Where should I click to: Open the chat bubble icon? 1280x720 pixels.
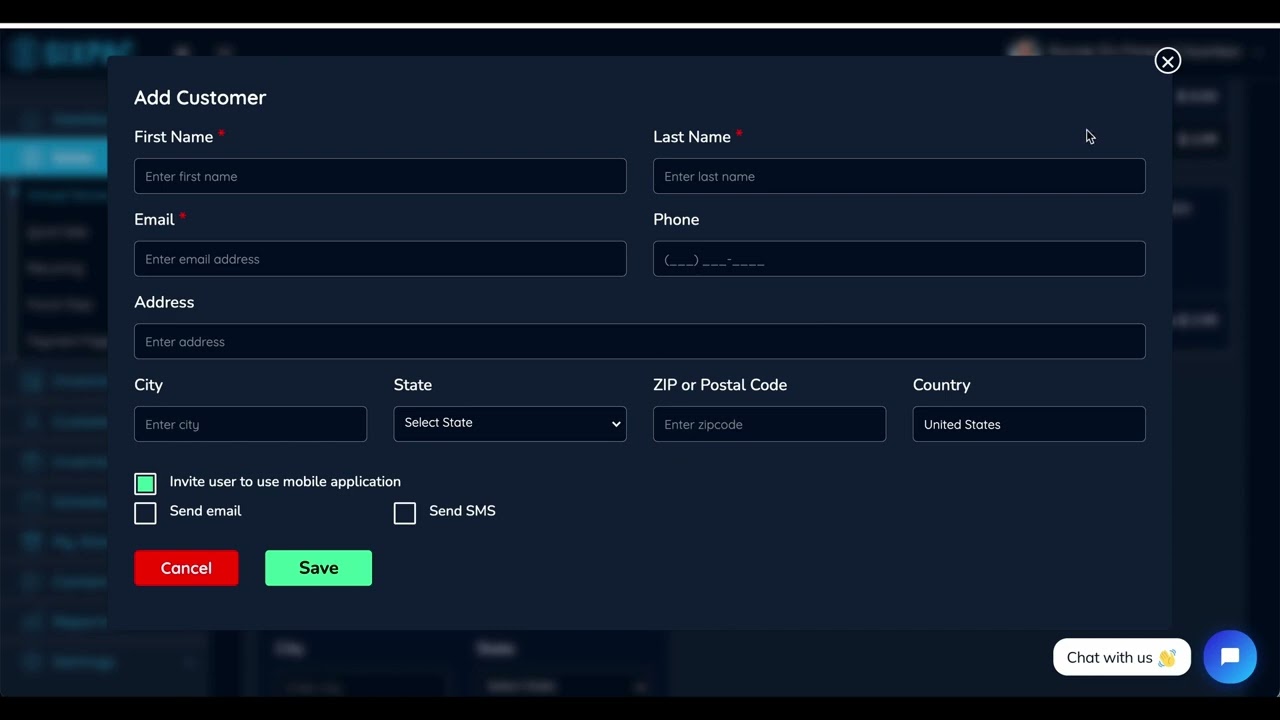coord(1230,657)
